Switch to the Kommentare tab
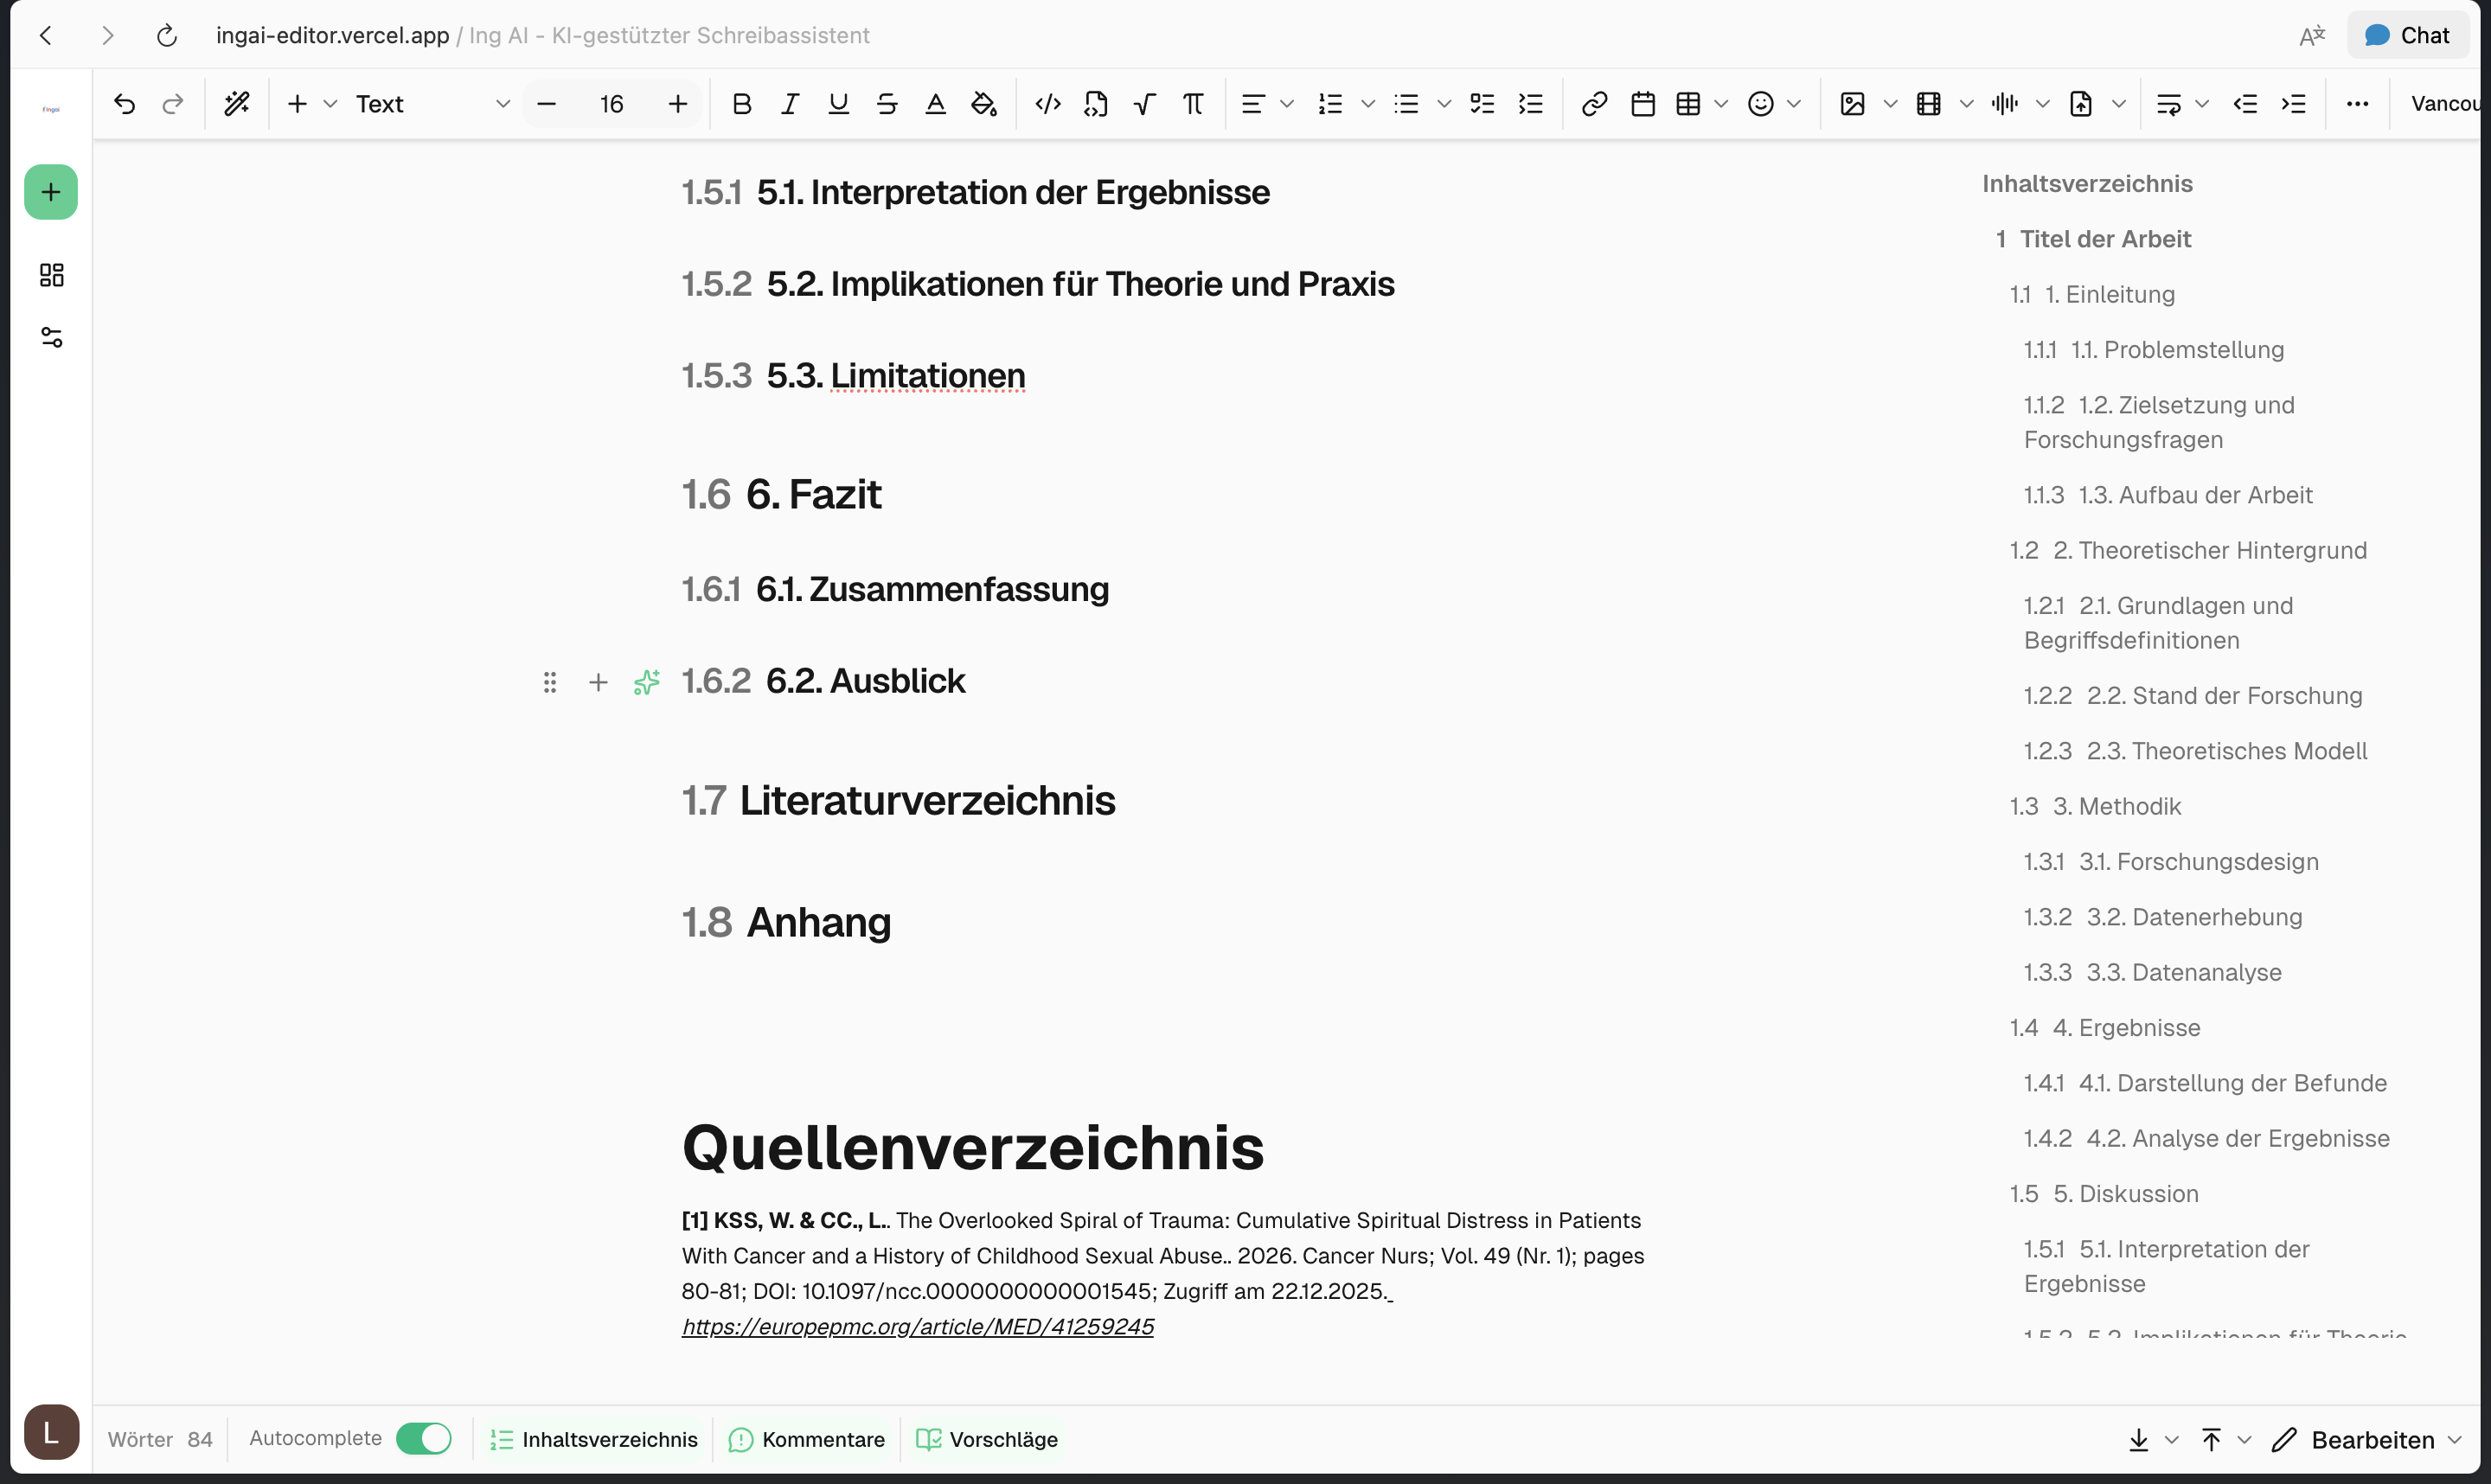Image resolution: width=2491 pixels, height=1484 pixels. tap(806, 1439)
